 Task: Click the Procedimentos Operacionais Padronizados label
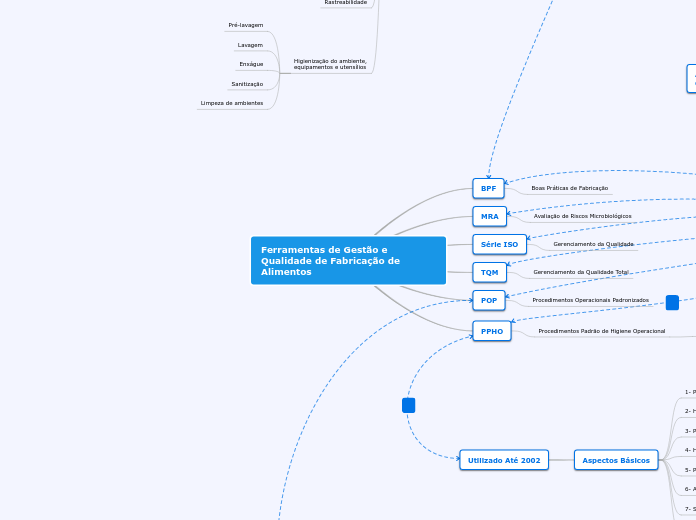590,300
